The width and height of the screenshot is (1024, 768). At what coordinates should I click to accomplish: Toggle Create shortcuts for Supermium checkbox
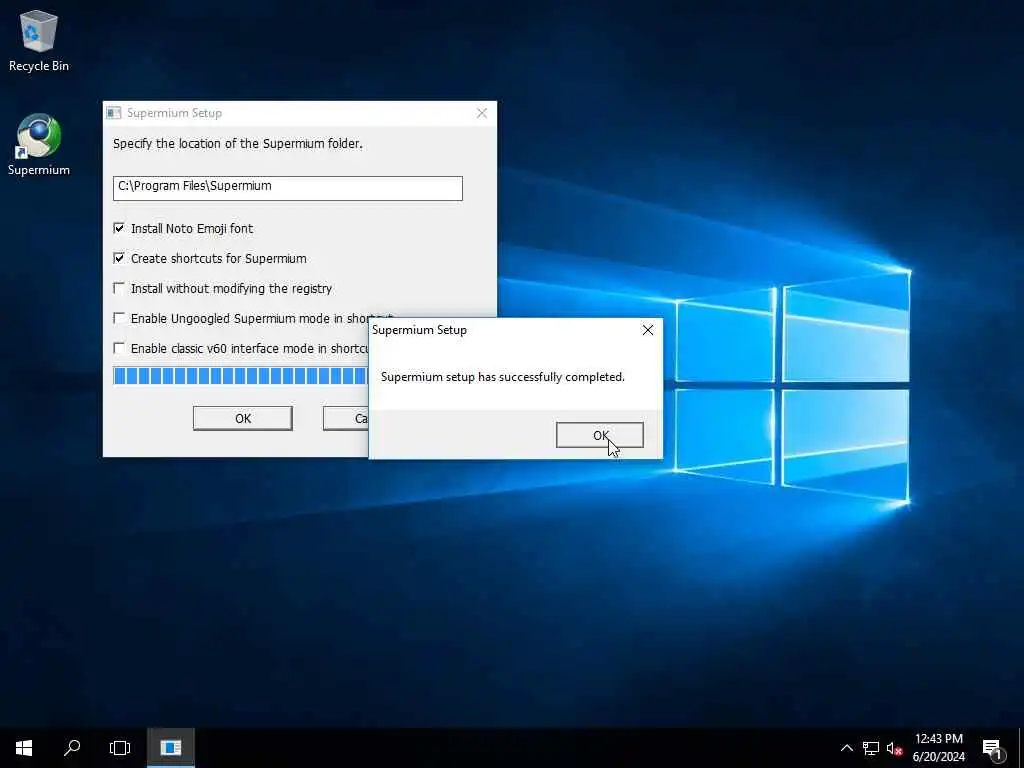click(119, 258)
